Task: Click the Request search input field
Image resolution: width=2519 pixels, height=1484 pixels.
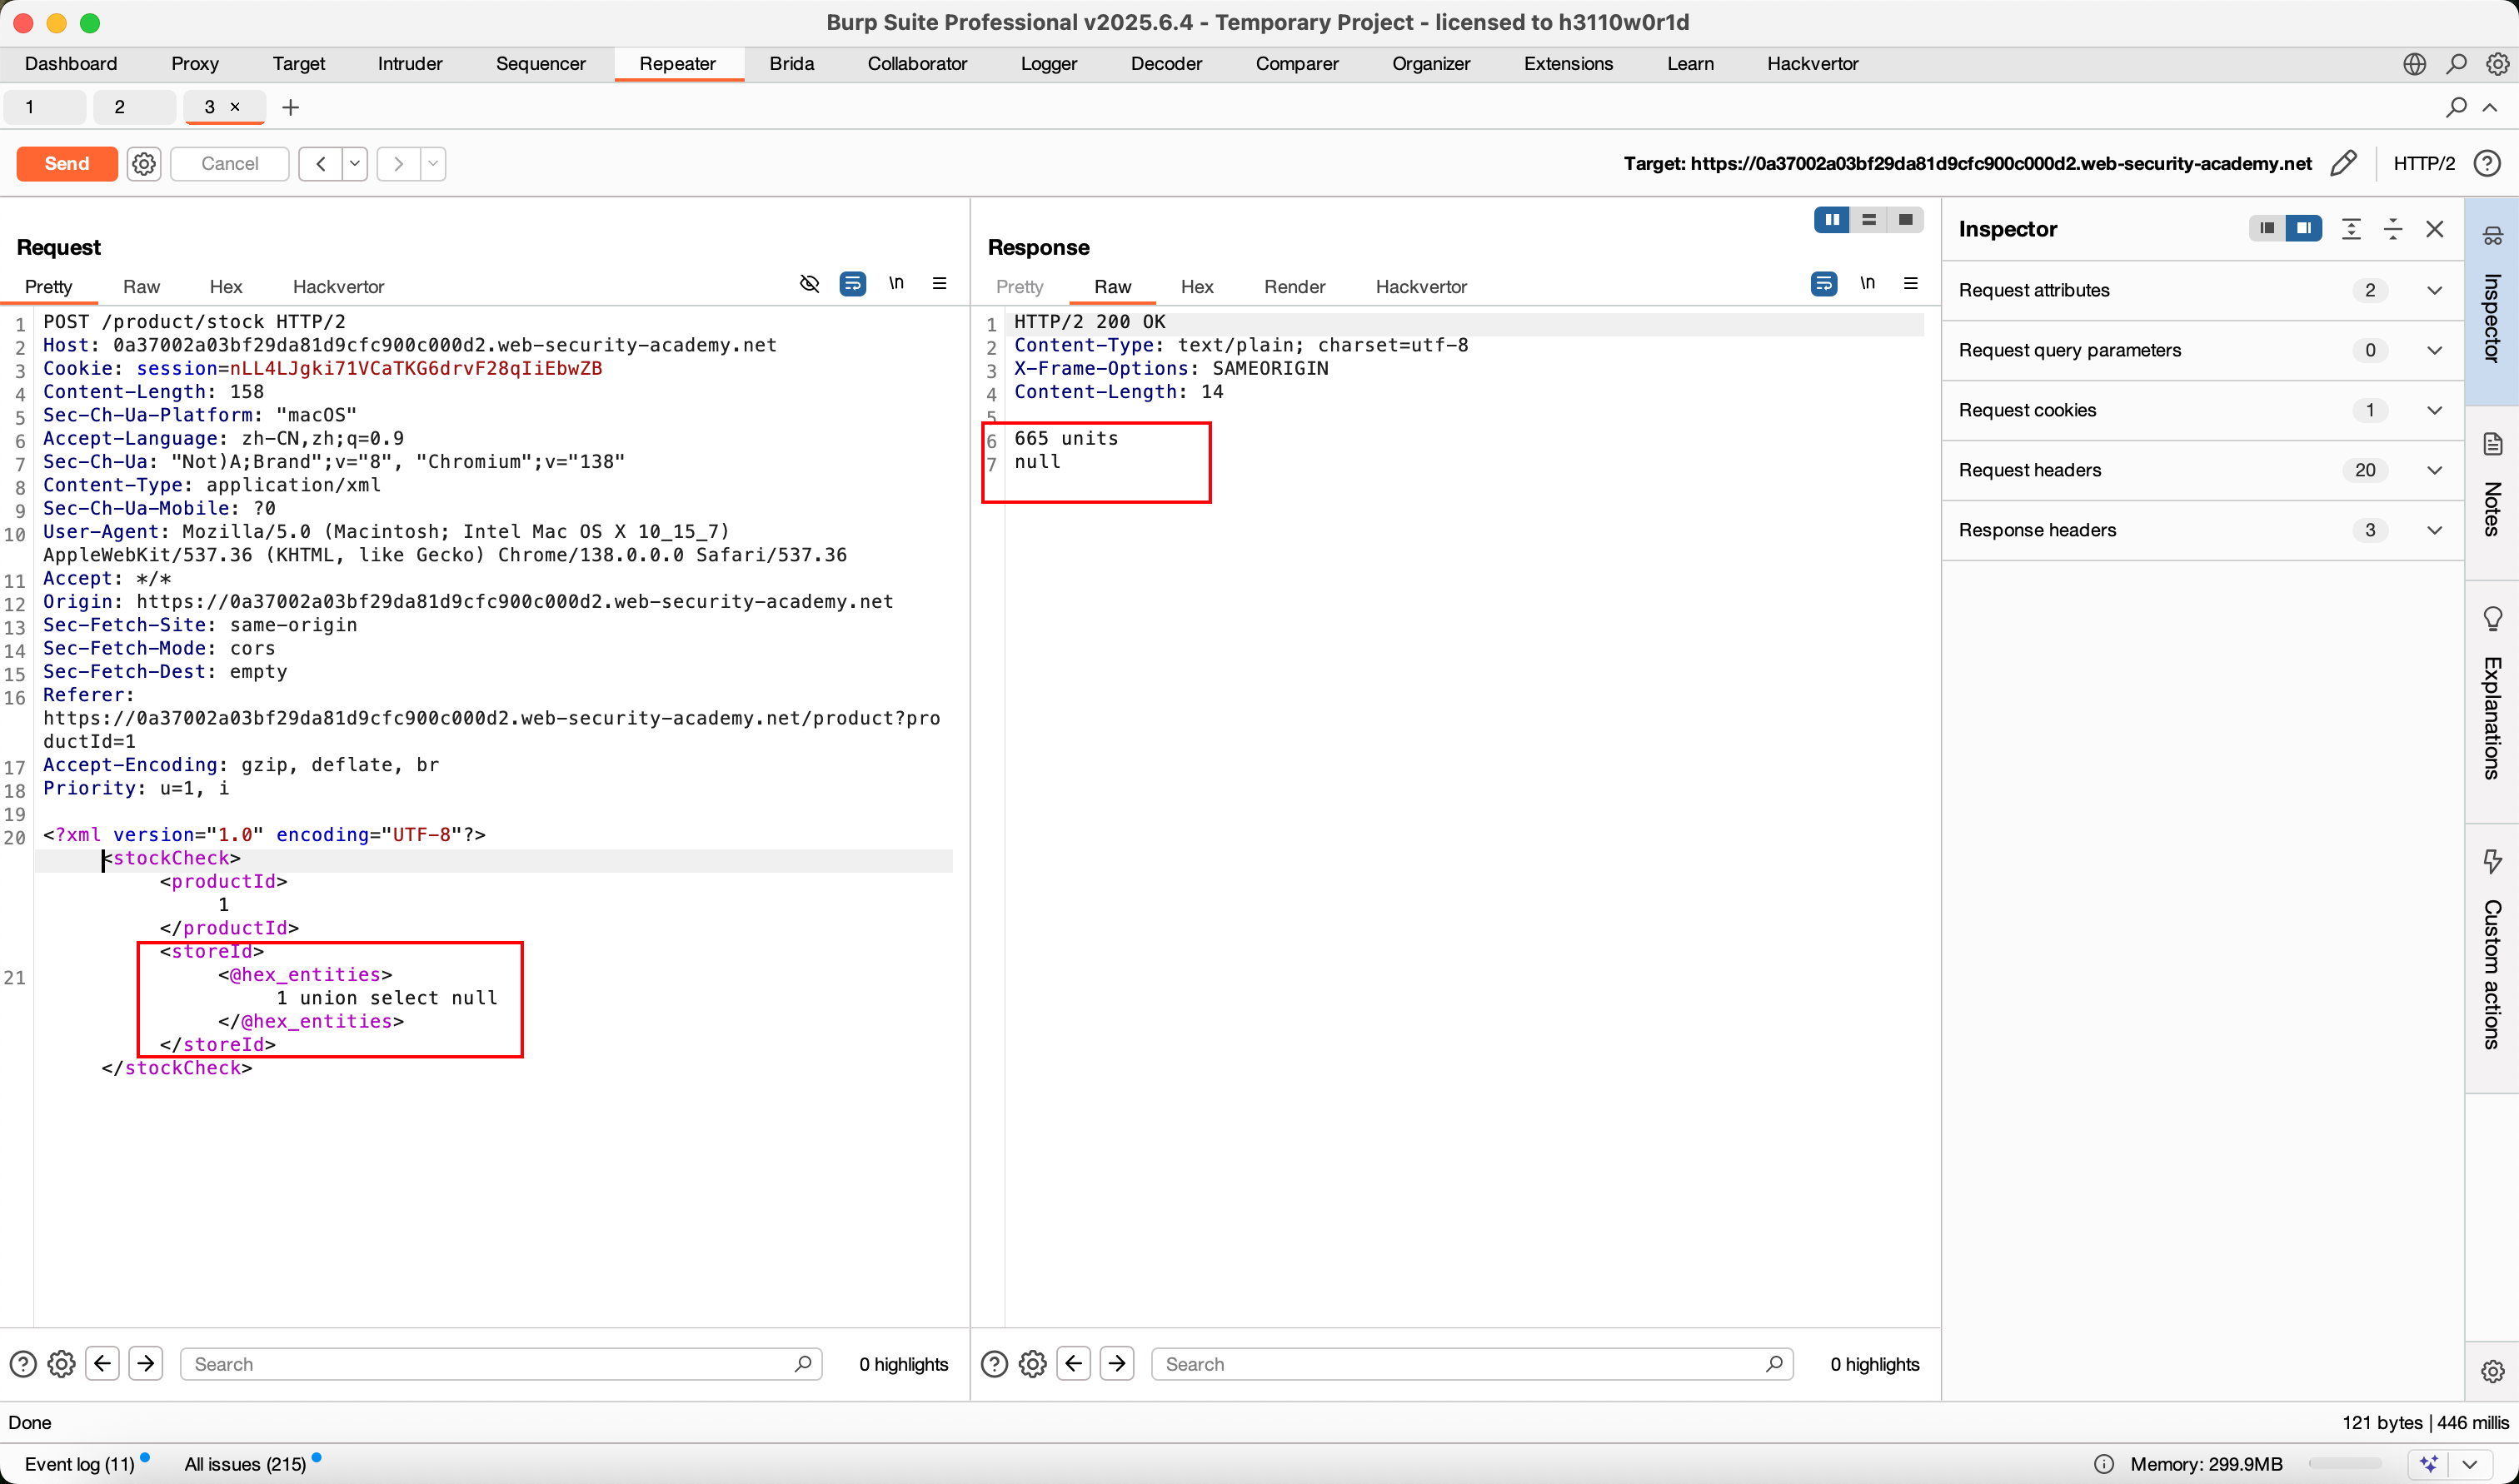Action: pyautogui.click(x=500, y=1364)
